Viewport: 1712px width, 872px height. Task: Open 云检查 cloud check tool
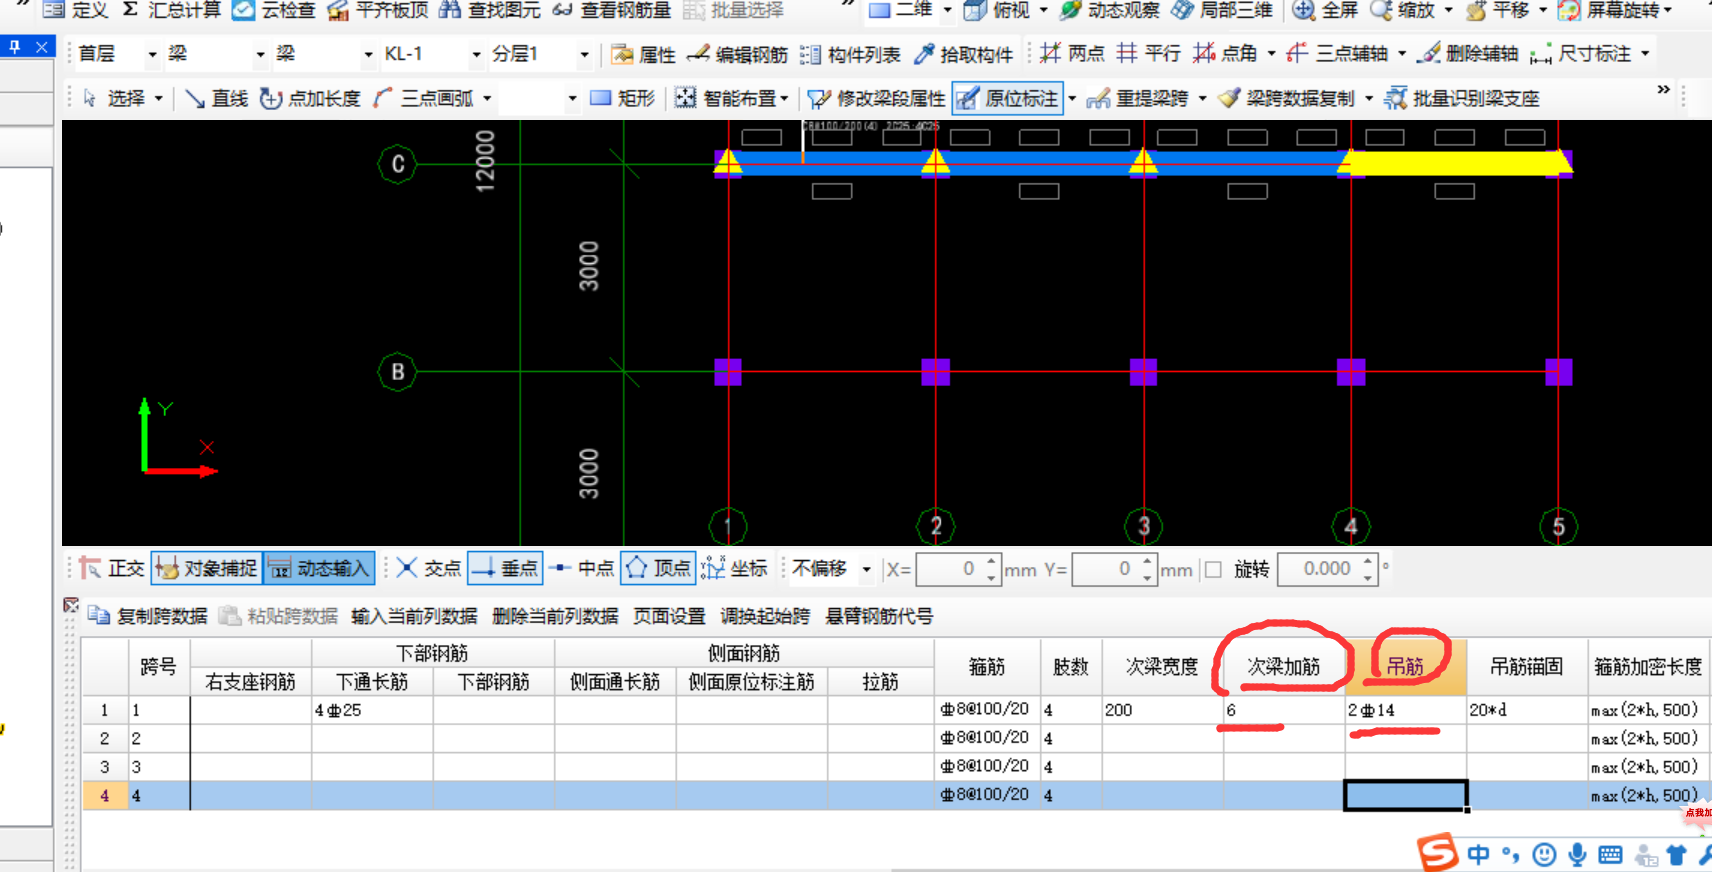[273, 10]
